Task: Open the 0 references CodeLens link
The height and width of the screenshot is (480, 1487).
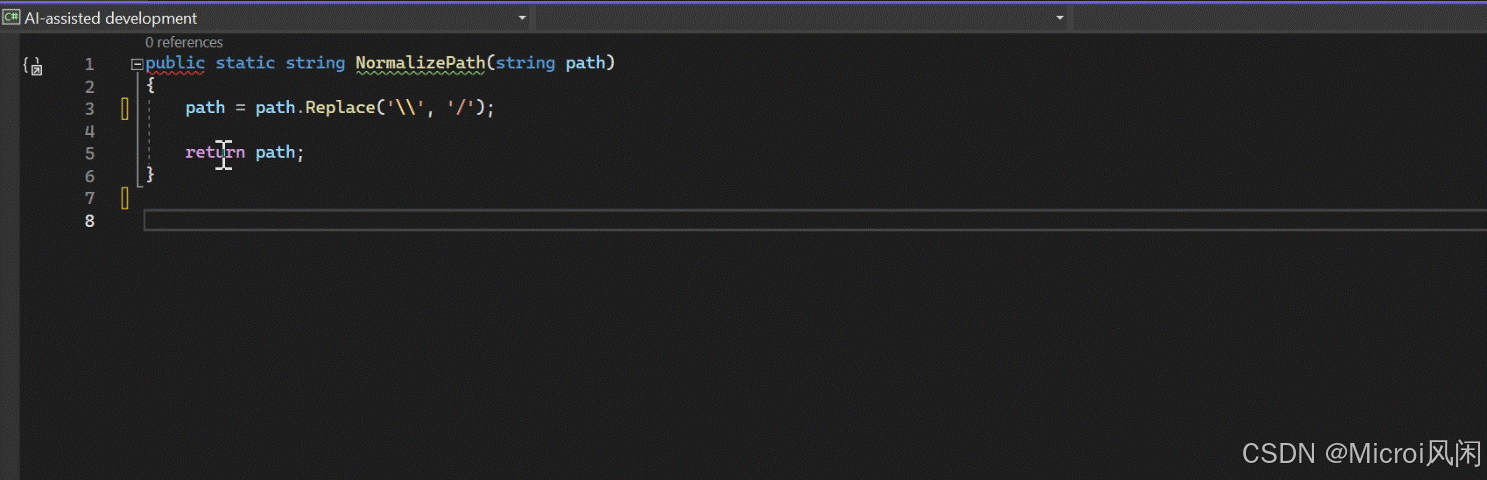Action: pyautogui.click(x=184, y=42)
